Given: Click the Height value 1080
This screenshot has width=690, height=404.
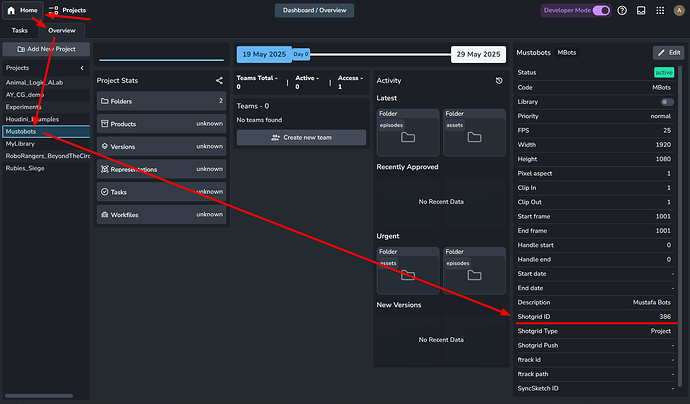Looking at the screenshot, I should click(663, 159).
